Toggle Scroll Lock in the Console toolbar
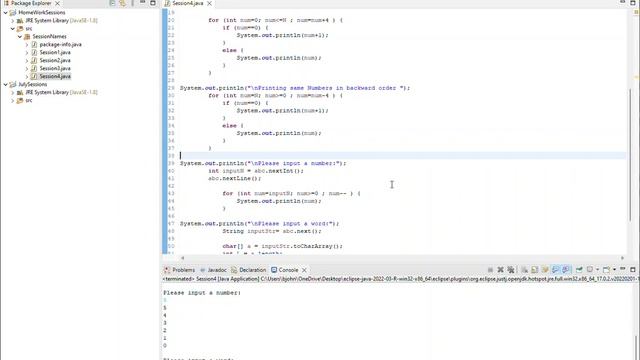 click(535, 270)
